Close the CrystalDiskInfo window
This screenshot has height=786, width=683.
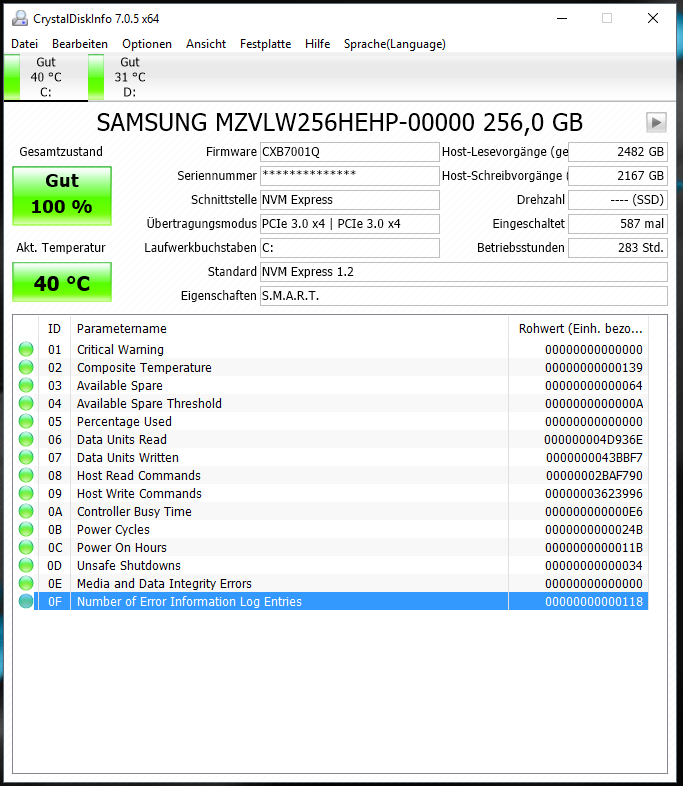(x=652, y=19)
